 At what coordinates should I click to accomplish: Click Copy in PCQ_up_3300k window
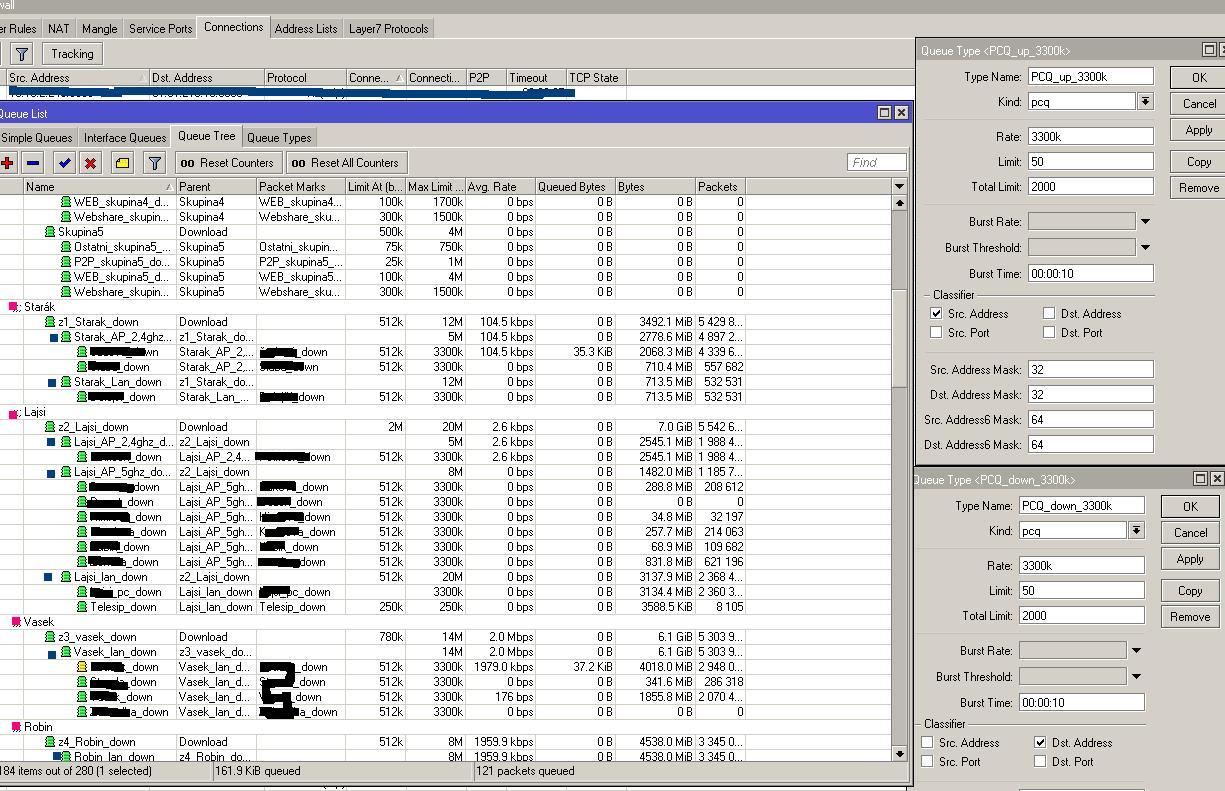1199,161
